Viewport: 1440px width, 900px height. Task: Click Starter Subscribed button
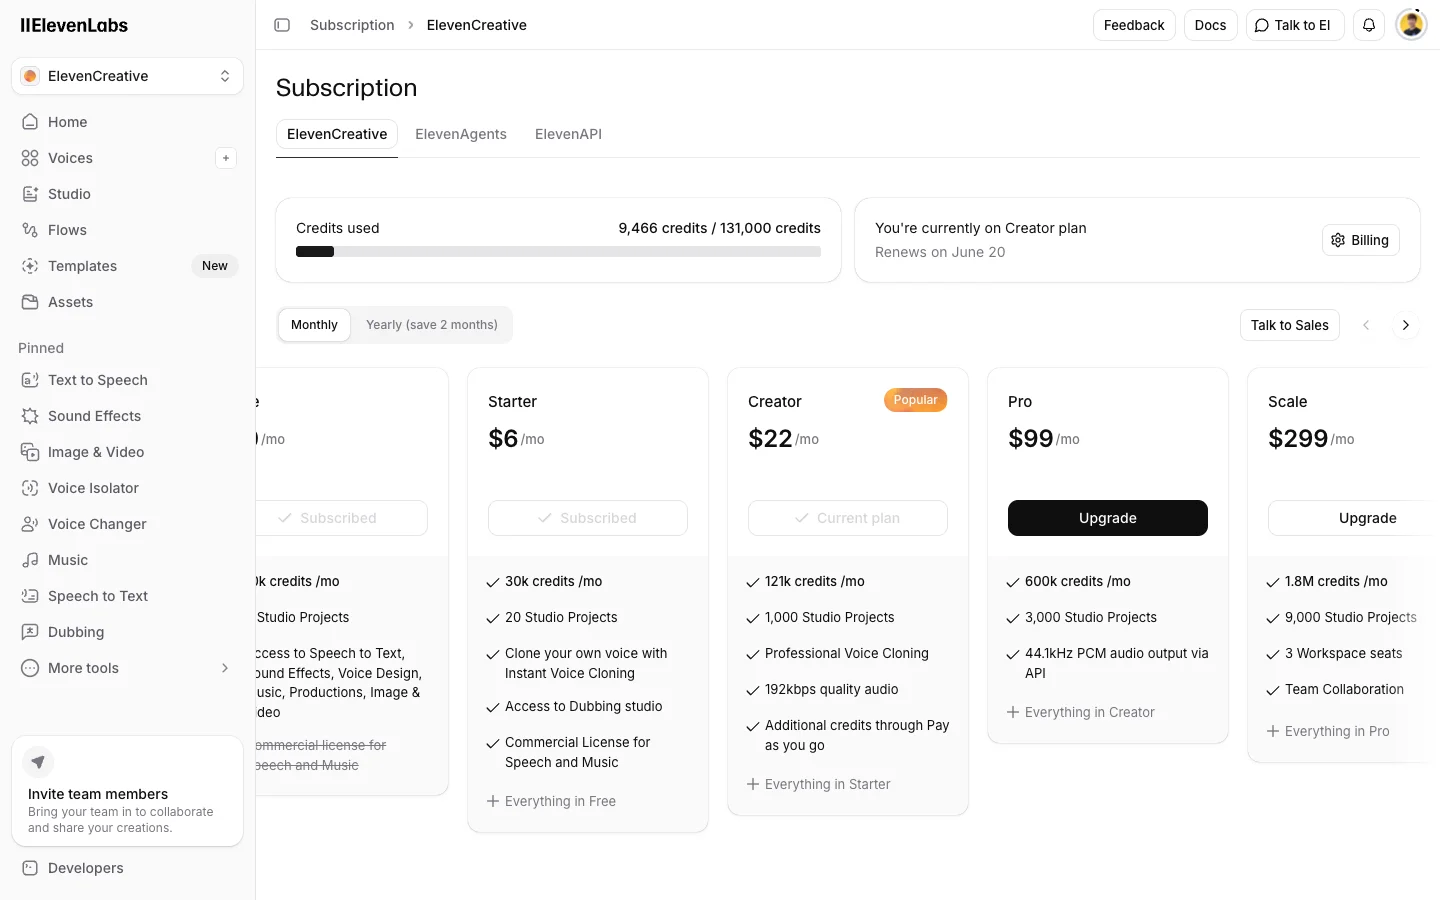tap(588, 518)
